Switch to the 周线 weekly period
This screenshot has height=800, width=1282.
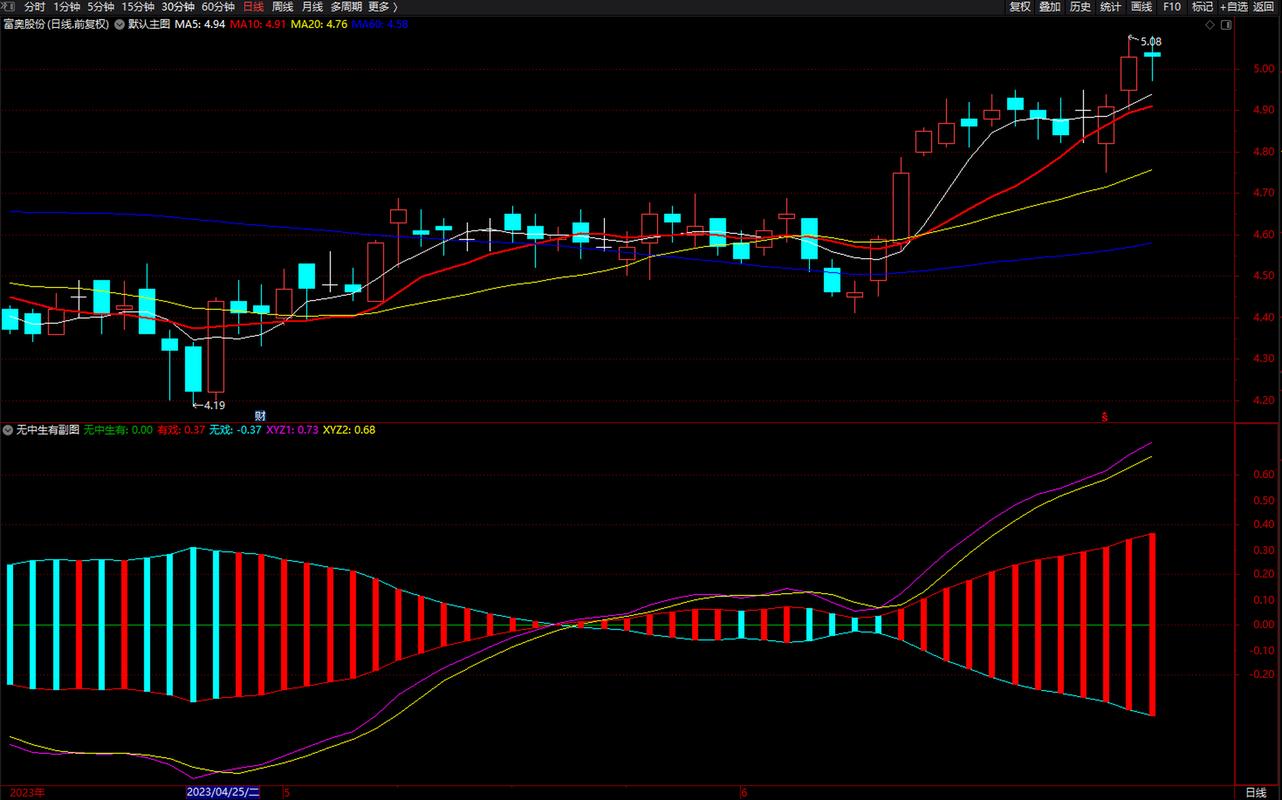(282, 7)
